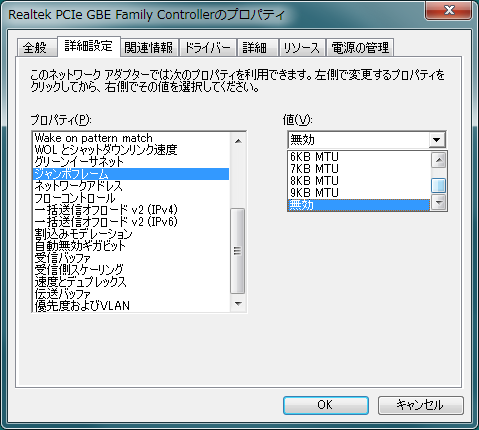This screenshot has height=430, width=479.
Task: Switch to the ドライバー tab
Action: (207, 48)
